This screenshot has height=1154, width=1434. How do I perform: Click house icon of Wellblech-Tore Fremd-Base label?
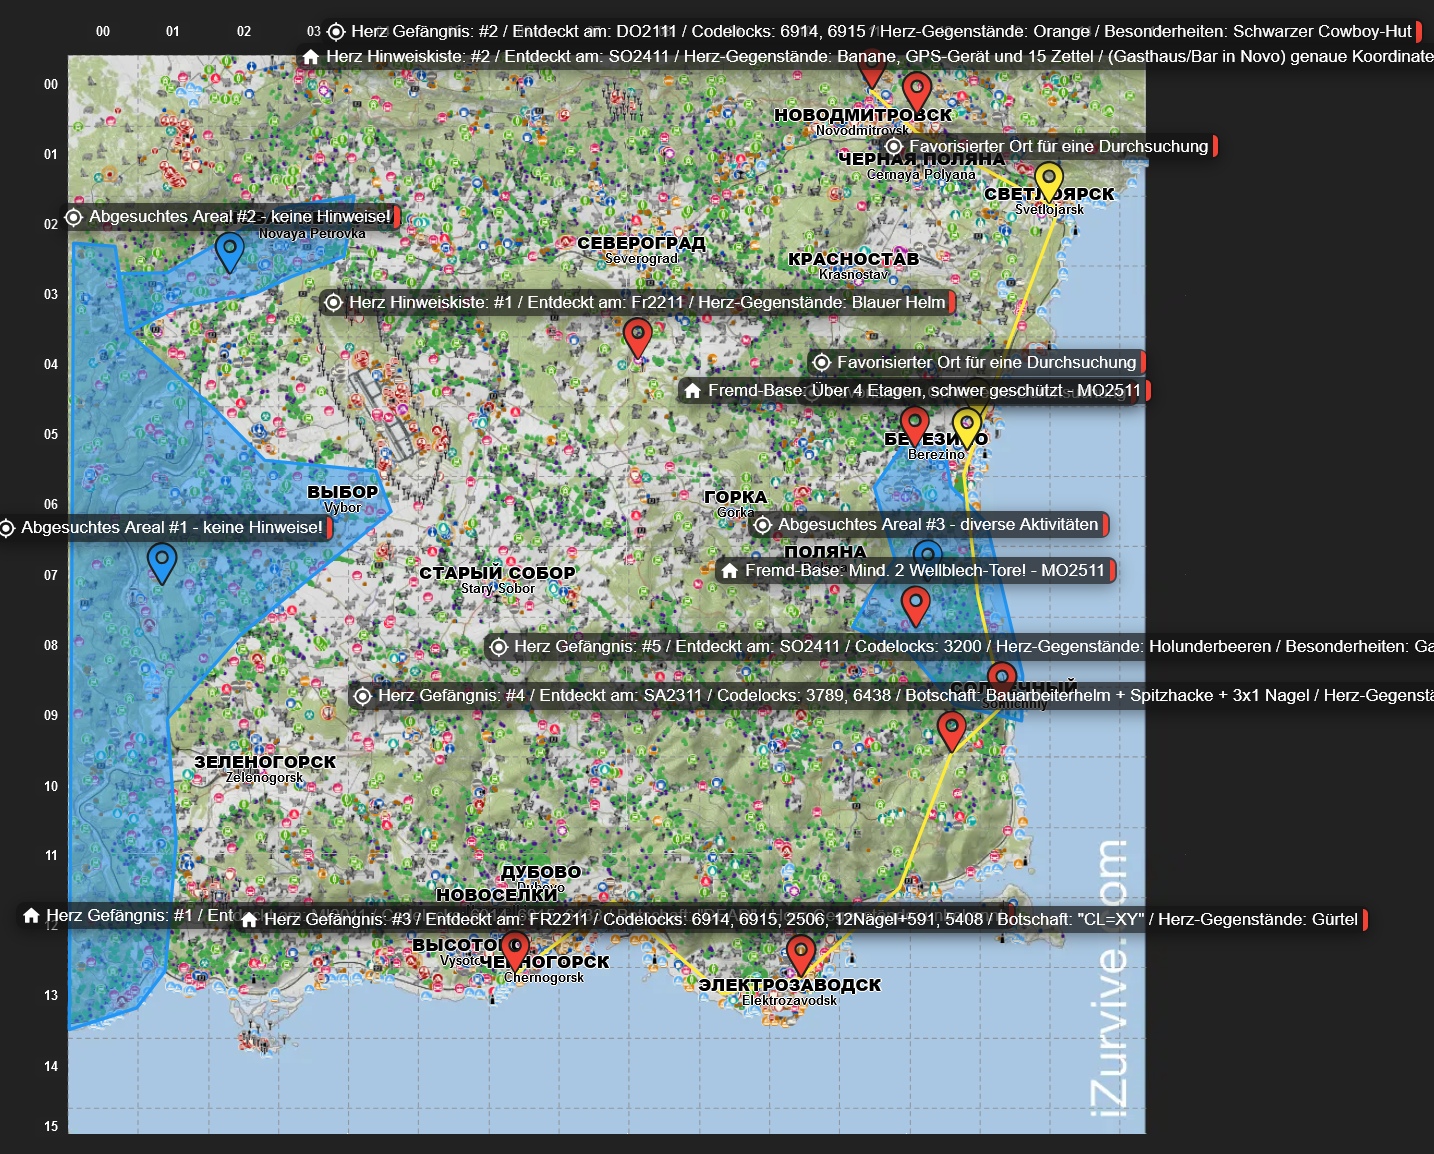click(x=730, y=570)
